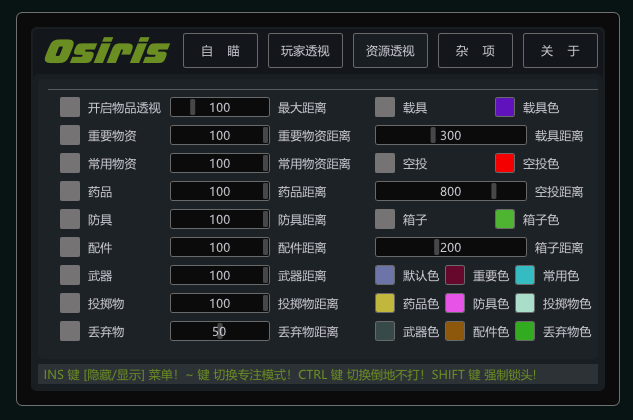Viewport: 633px width, 420px height.
Task: Open the cyan 常用色 swatch
Action: (525, 275)
